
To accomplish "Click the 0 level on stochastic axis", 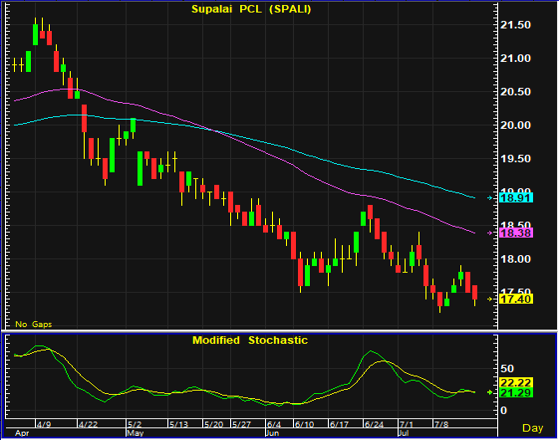I will pos(503,410).
